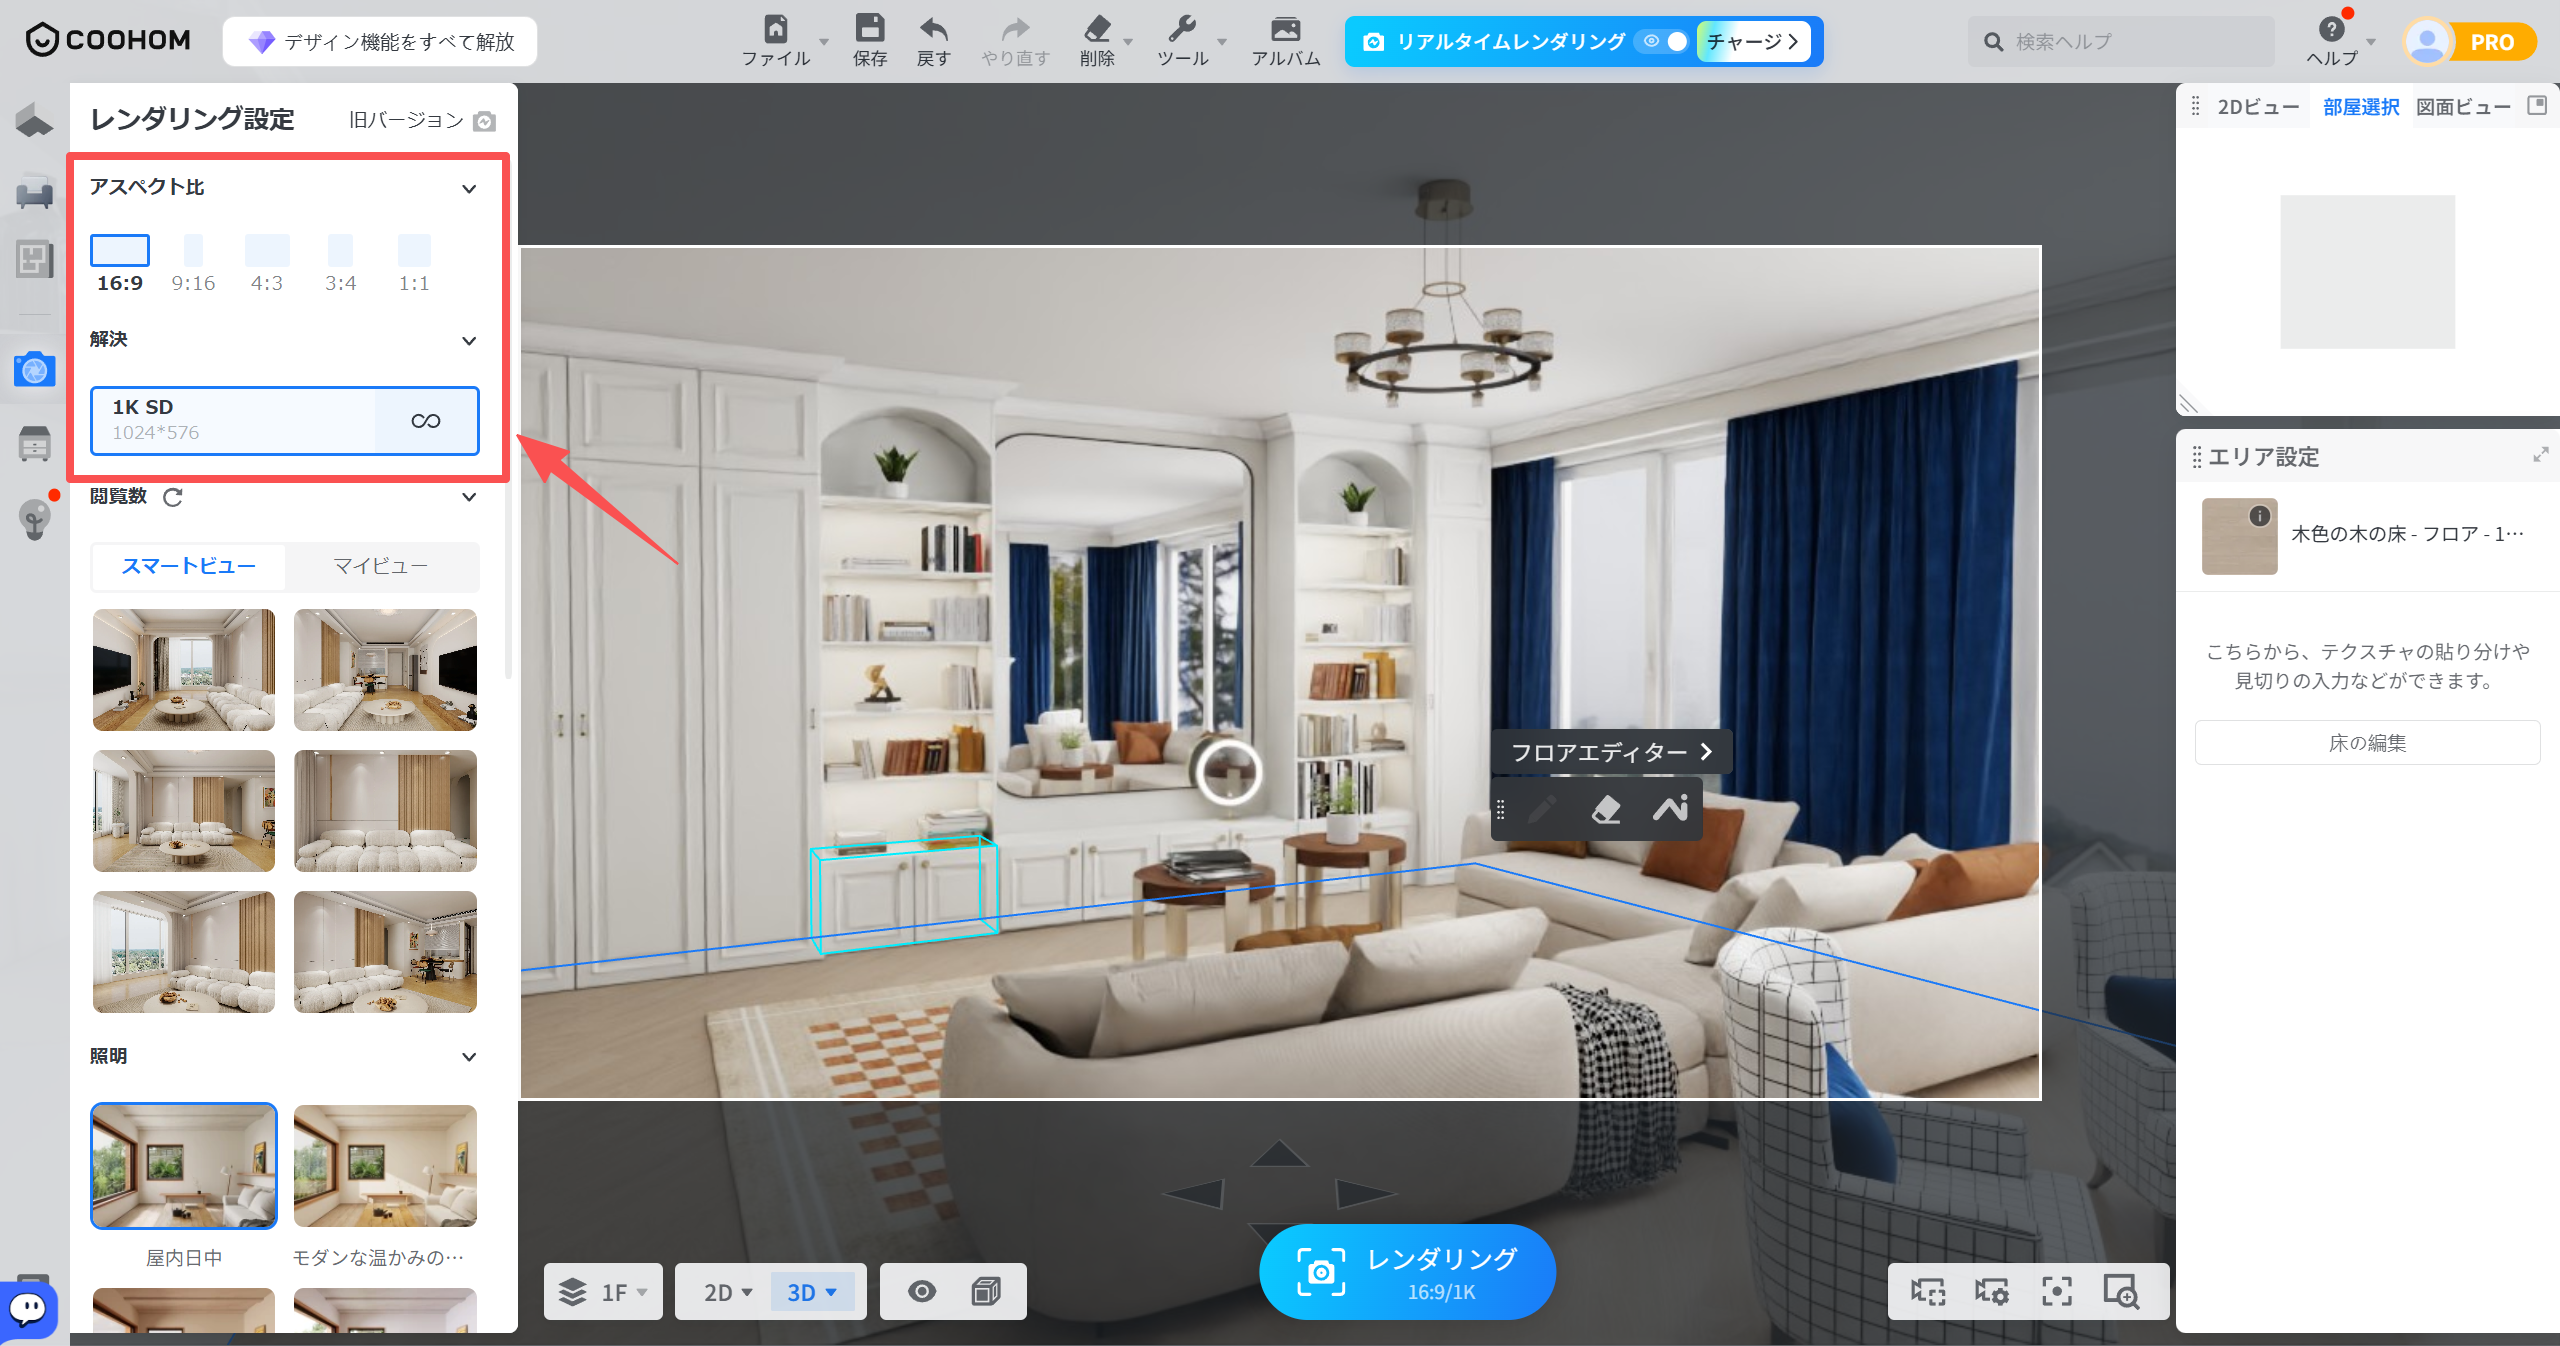Screen dimensions: 2560x1346
Task: Click the 戻す (Undo) arrow
Action: (x=934, y=28)
